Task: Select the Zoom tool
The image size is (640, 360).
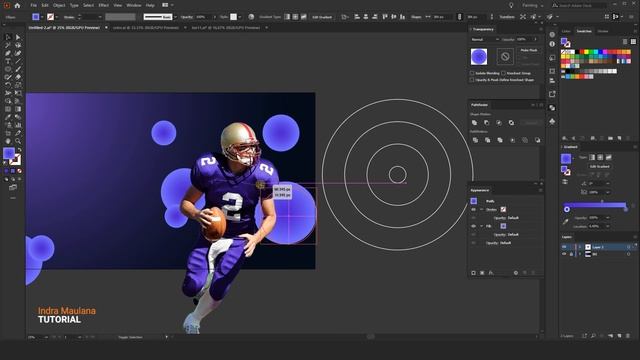Action: (x=18, y=141)
